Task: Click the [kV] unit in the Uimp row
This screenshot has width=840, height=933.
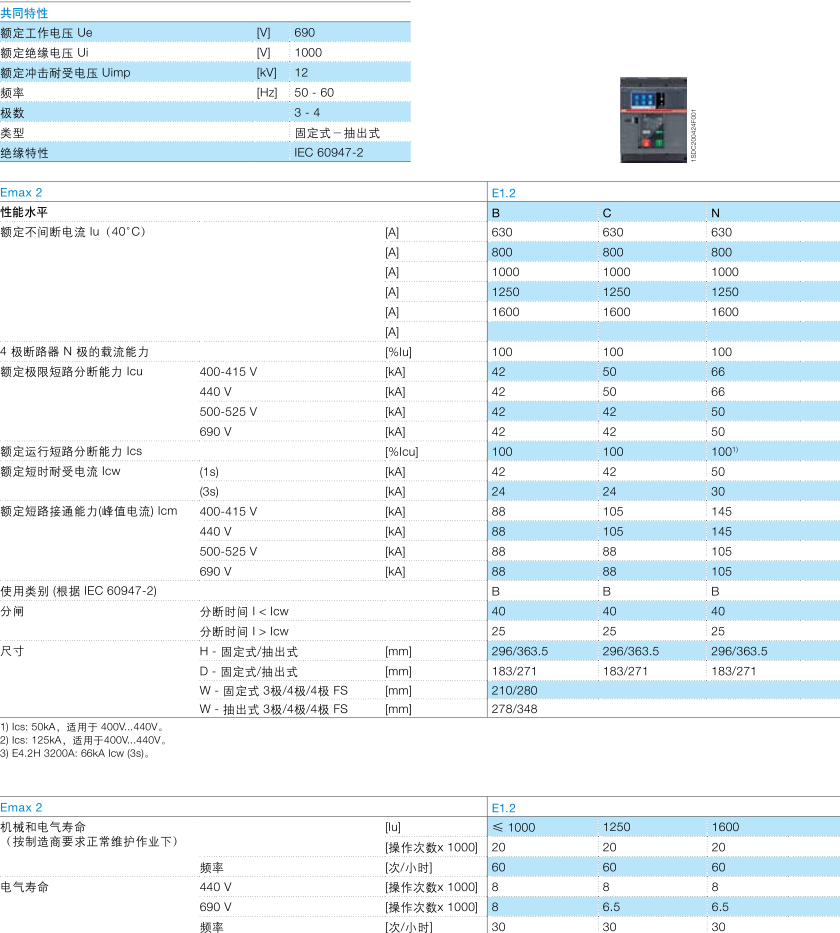Action: coord(267,73)
